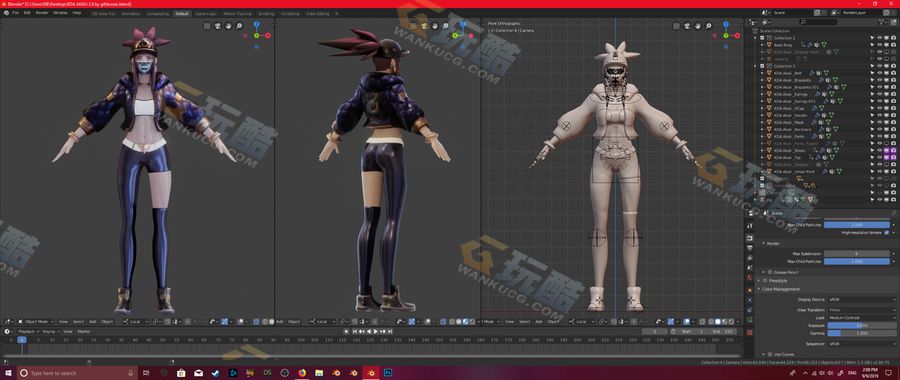The height and width of the screenshot is (380, 900).
Task: Switch to the Animation workspace tab
Action: click(131, 13)
